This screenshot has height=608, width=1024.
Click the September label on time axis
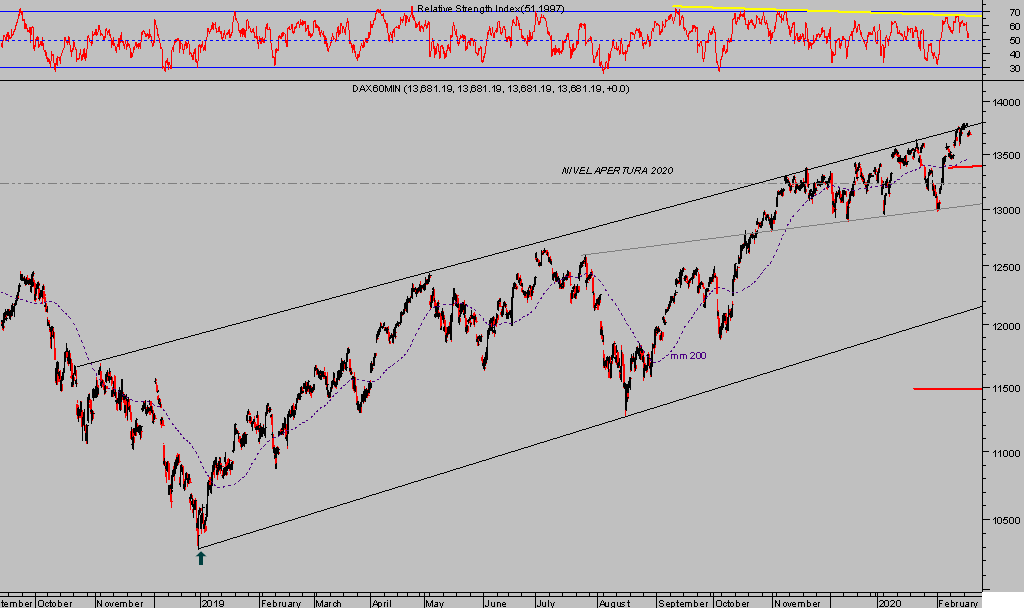pyautogui.click(x=684, y=603)
